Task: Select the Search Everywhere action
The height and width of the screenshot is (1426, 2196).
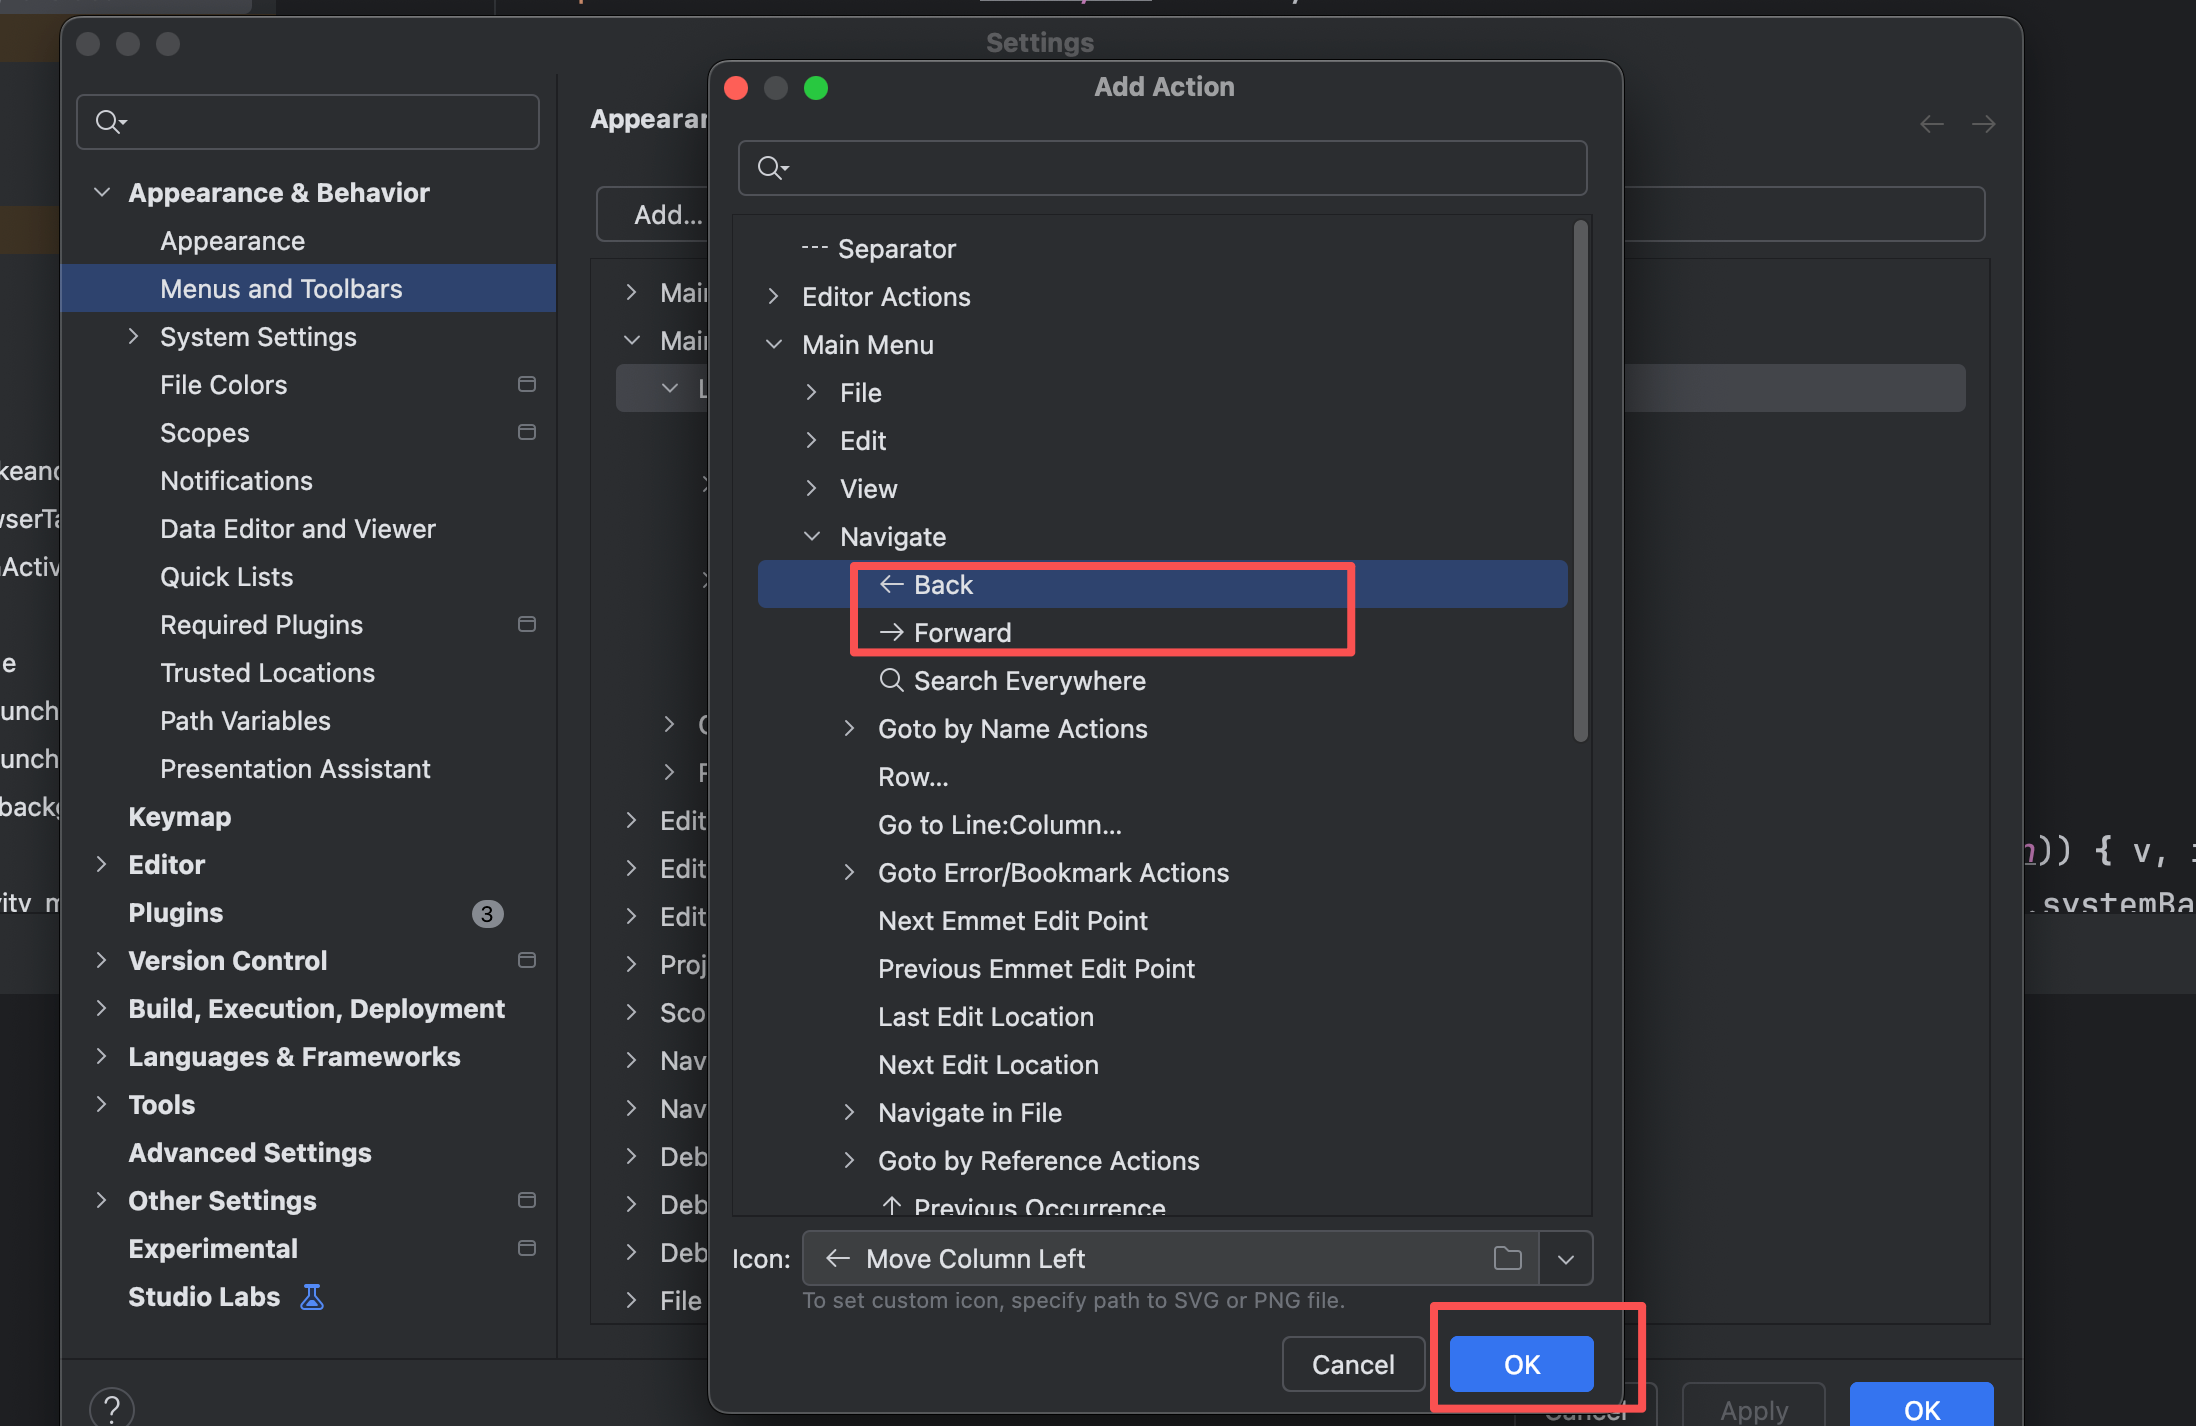Action: click(1029, 681)
